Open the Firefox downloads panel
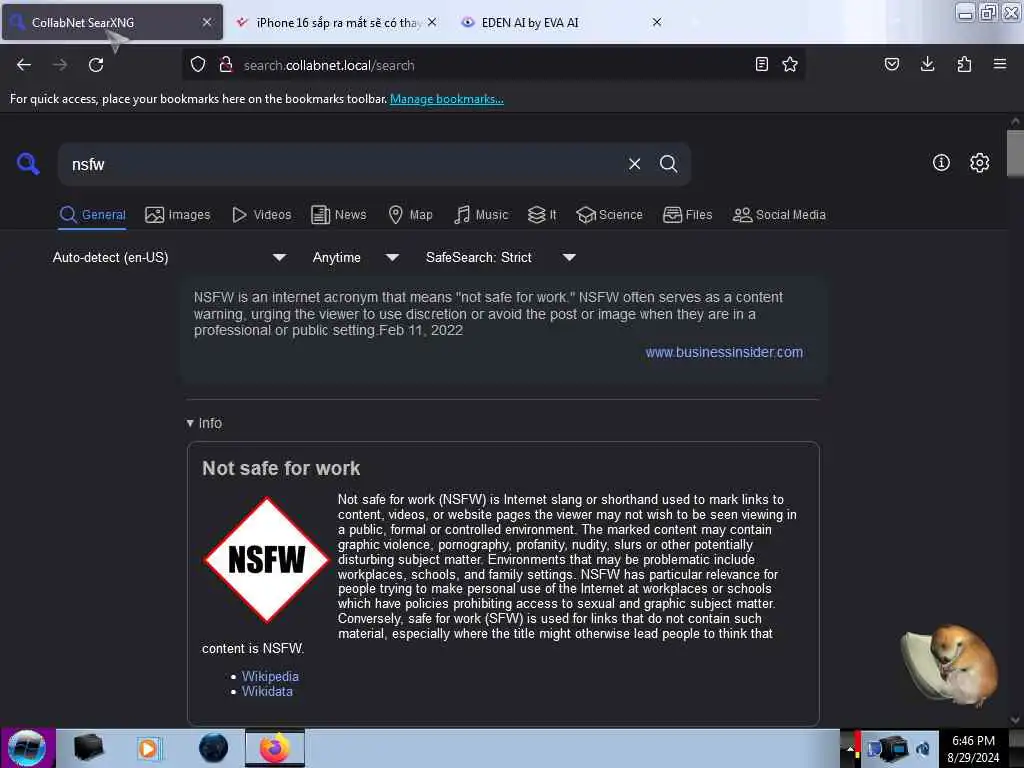 [x=927, y=64]
